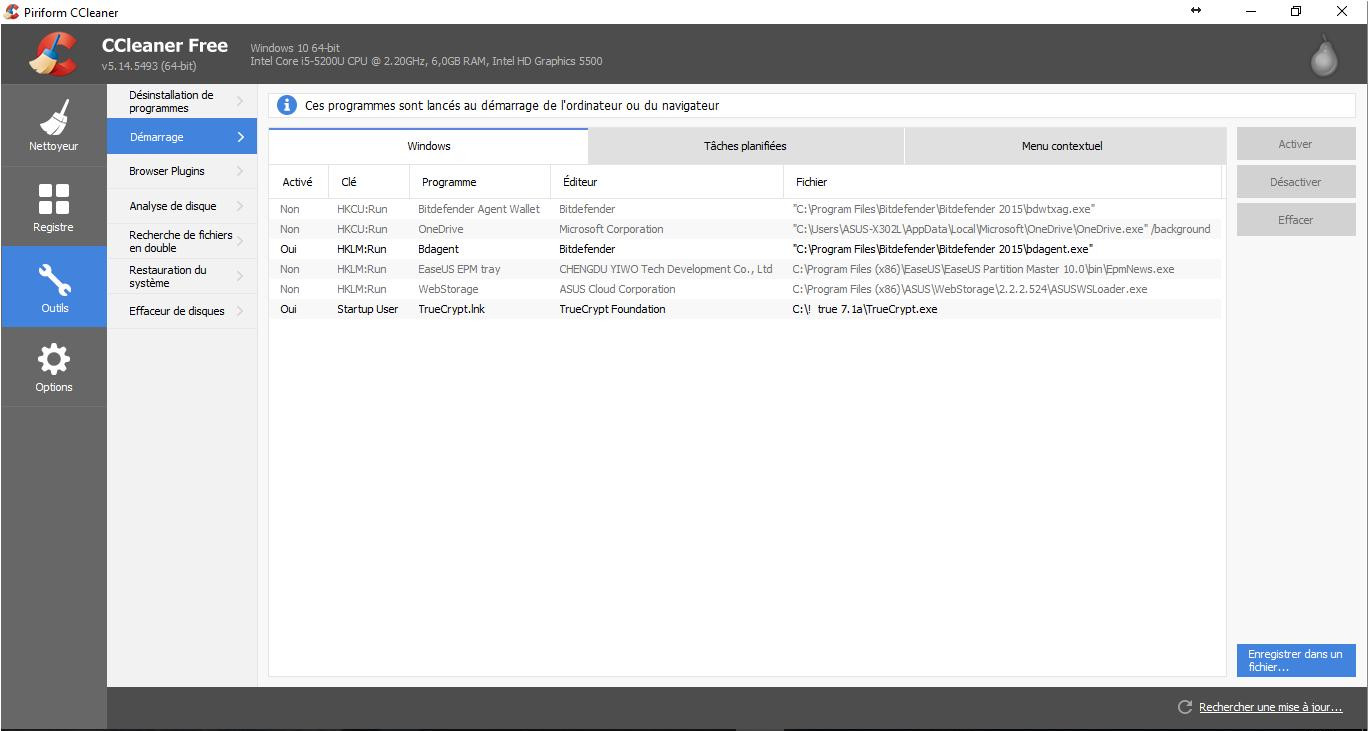Select the TrueCrypt.lnk startup entry
The height and width of the screenshot is (731, 1368).
click(x=745, y=309)
